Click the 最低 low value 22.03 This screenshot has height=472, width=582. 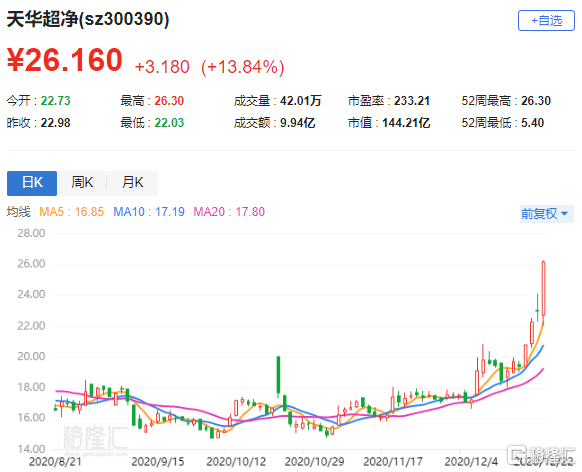pyautogui.click(x=169, y=123)
